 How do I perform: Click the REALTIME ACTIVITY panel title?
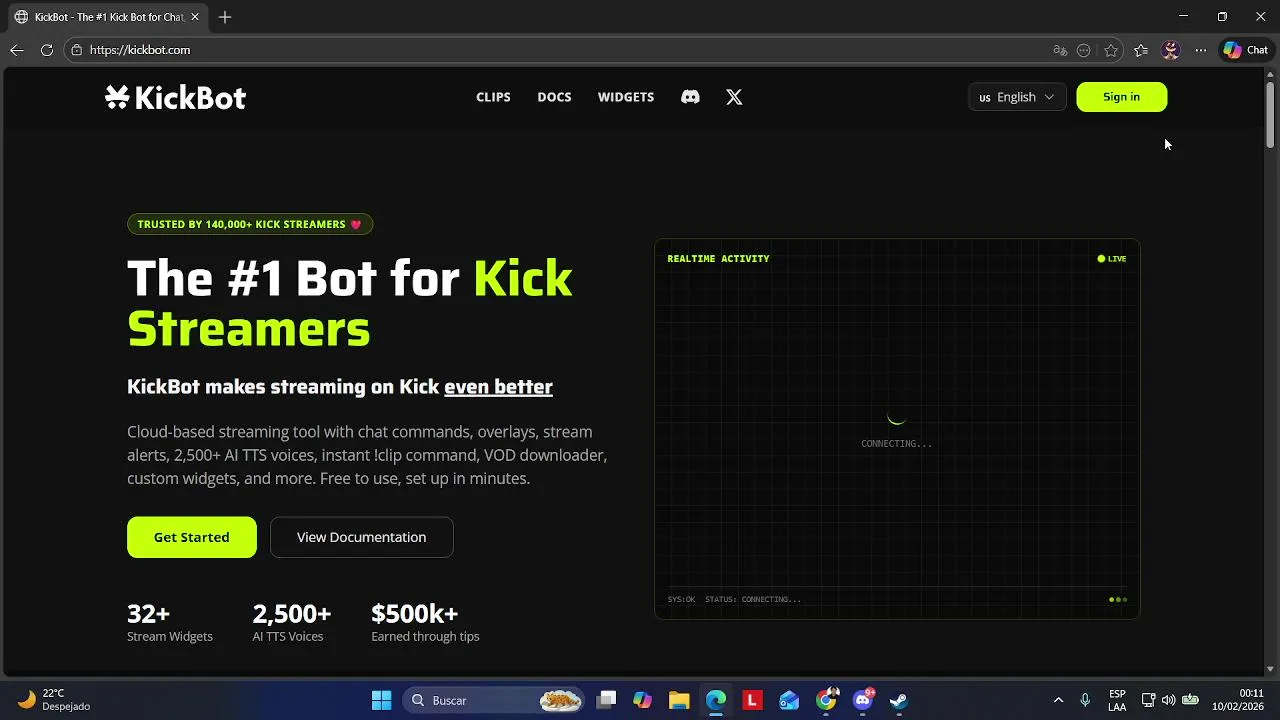[x=718, y=259]
